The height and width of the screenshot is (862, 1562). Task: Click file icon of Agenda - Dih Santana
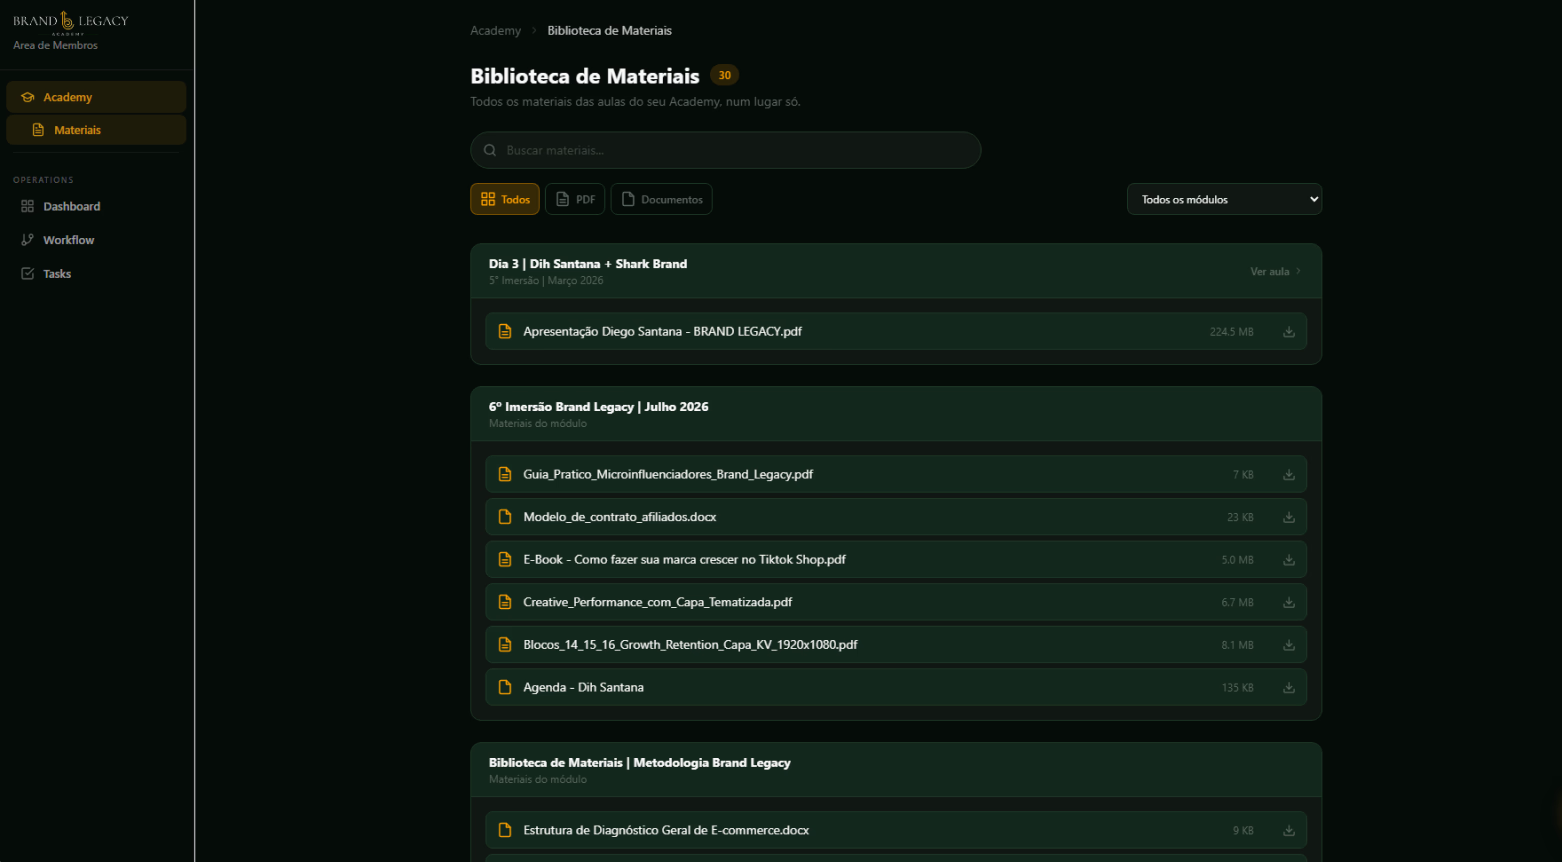(x=505, y=688)
